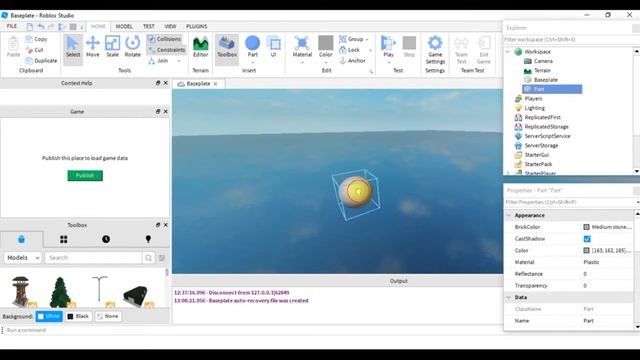Activate the Scale tool
The image size is (640, 360).
pos(112,47)
